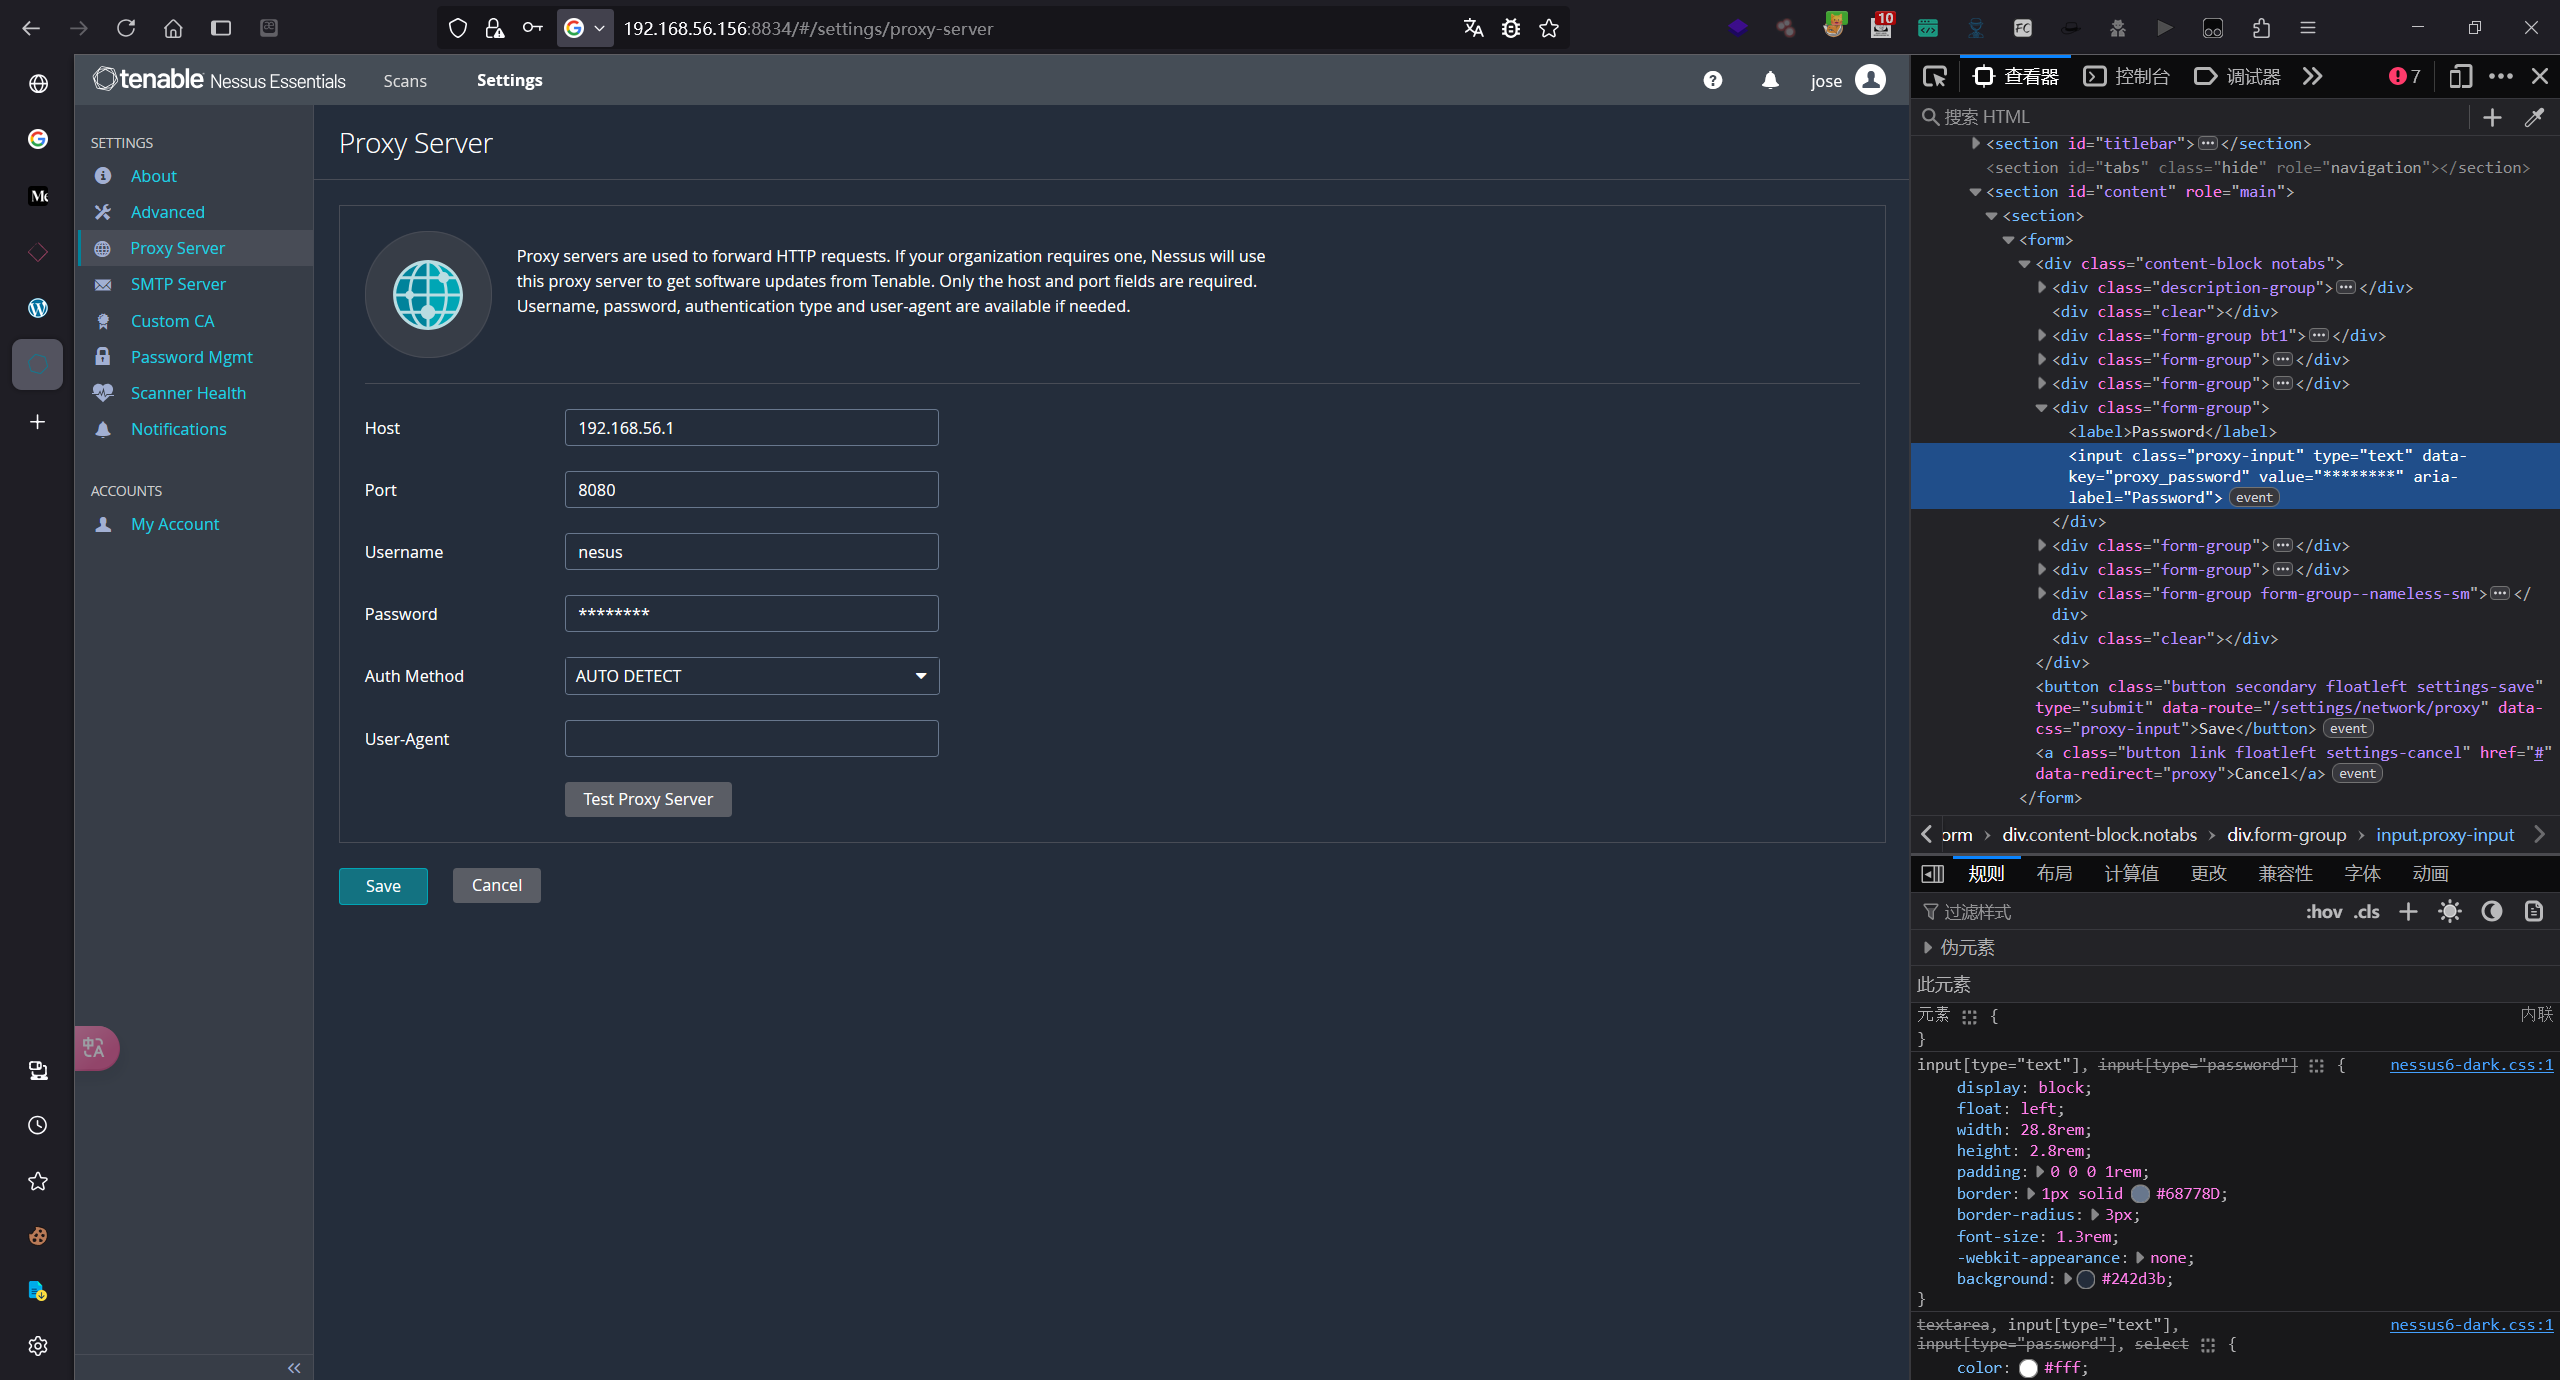This screenshot has height=1380, width=2560.
Task: Click the border color swatch #68778D
Action: [2140, 1194]
